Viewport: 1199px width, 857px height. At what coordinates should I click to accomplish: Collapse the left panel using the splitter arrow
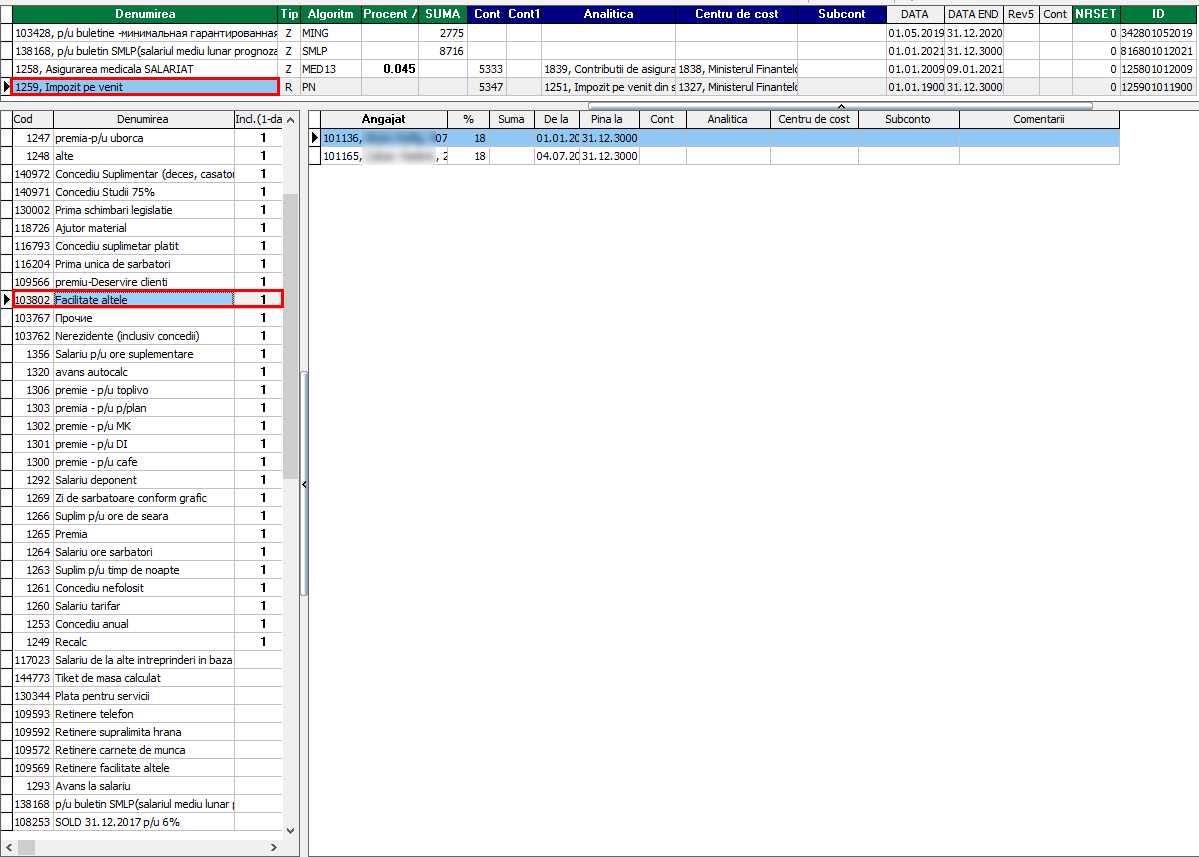(304, 484)
